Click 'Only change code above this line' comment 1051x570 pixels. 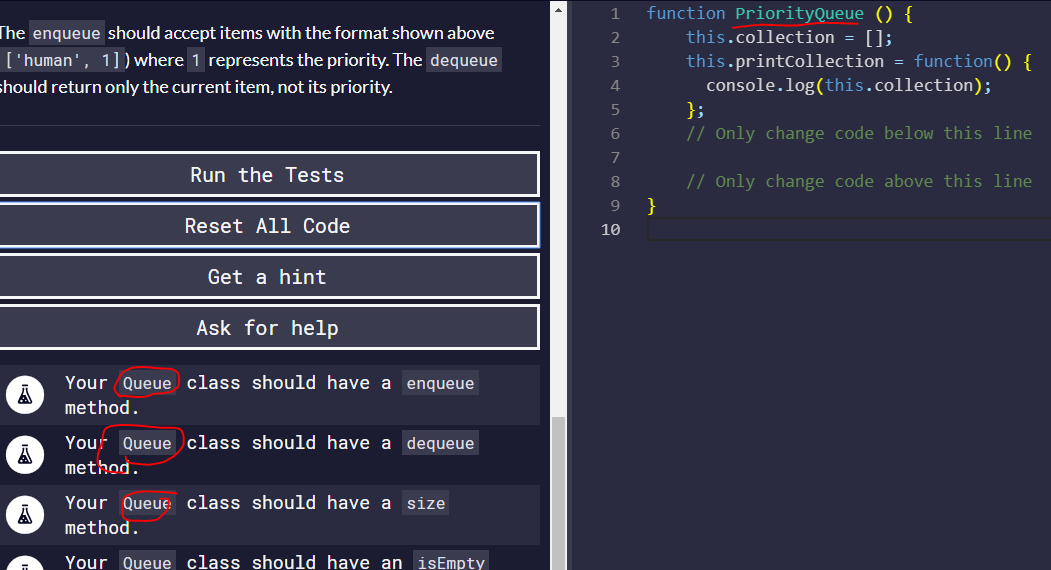[x=859, y=181]
